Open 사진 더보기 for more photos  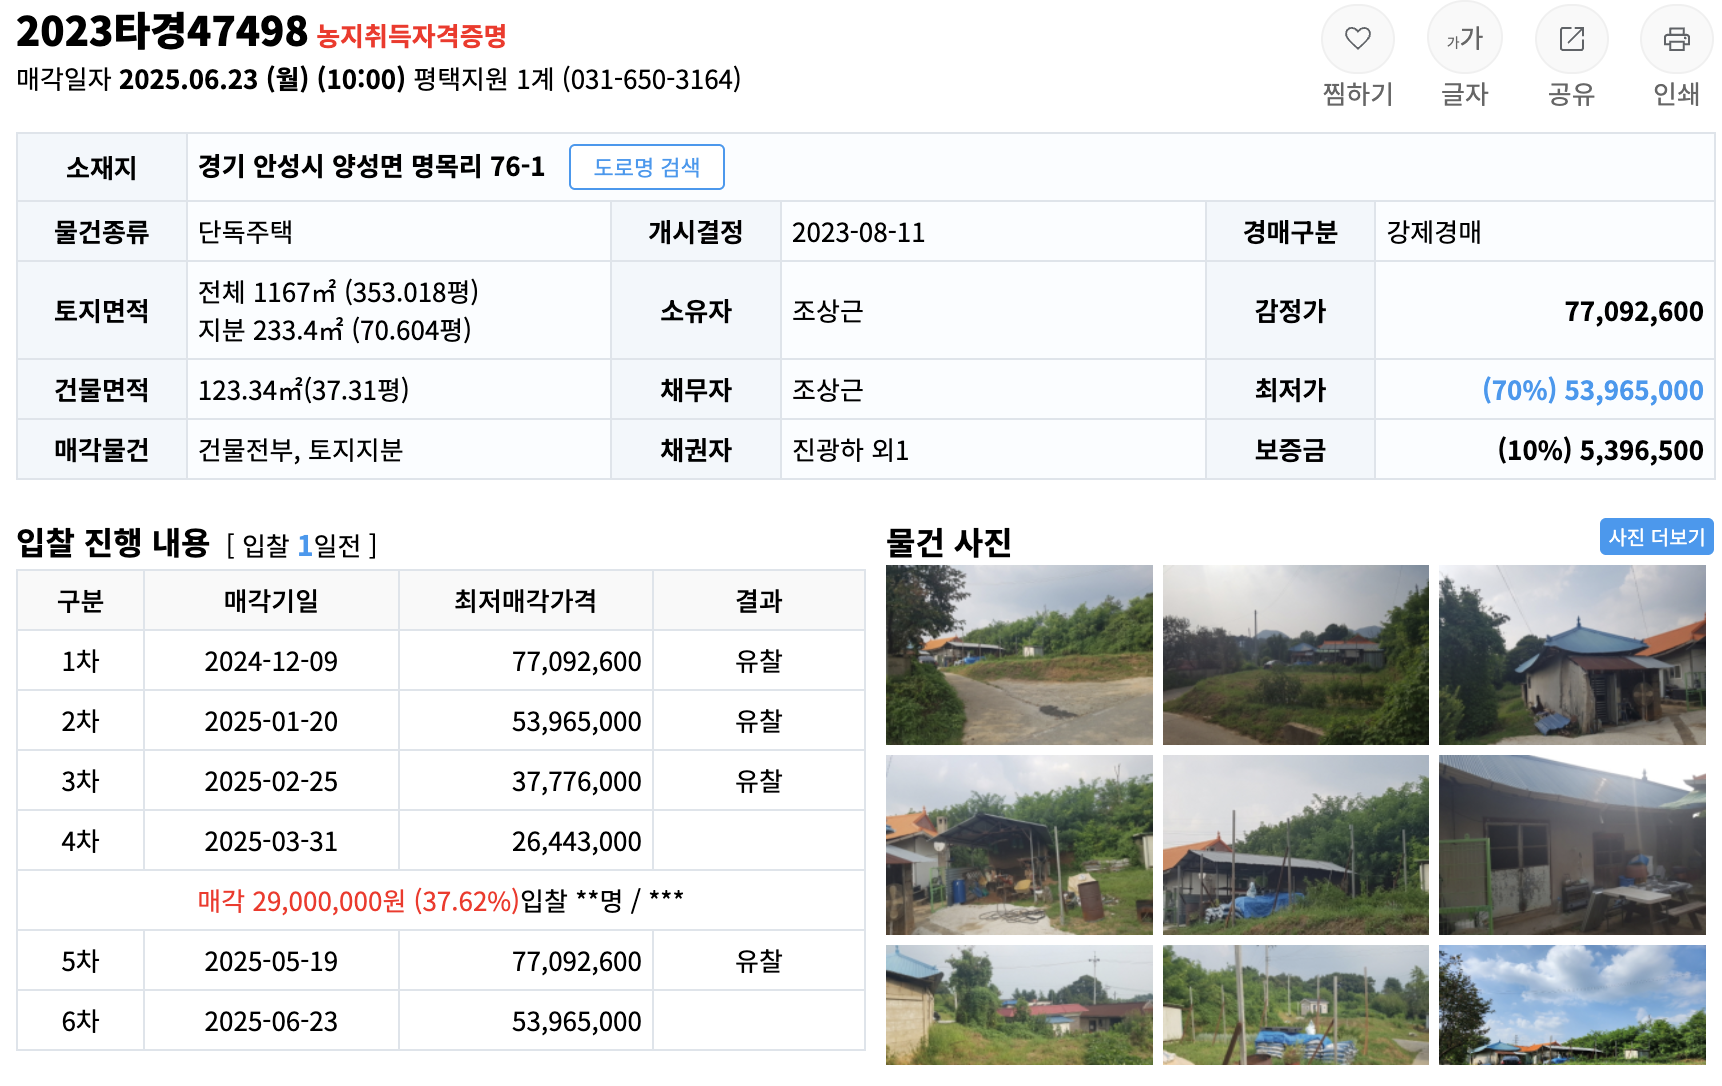pos(1656,537)
